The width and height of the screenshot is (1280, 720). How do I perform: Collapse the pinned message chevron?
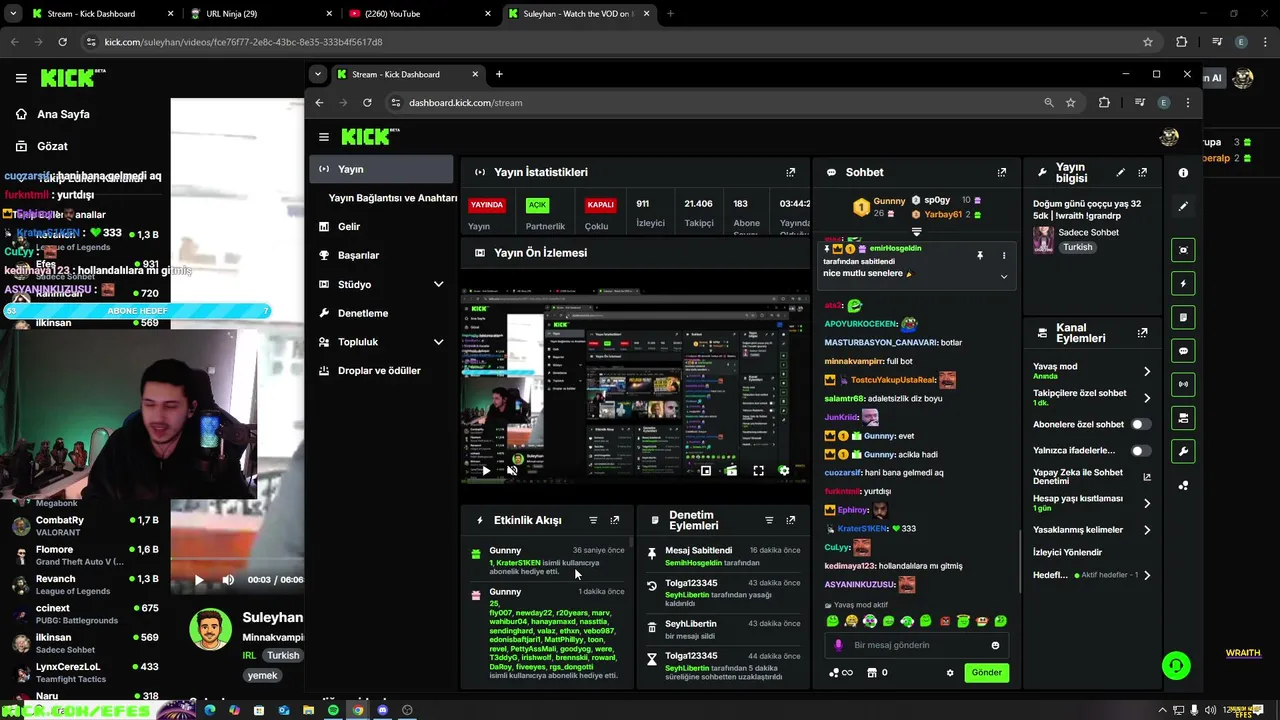[x=1004, y=276]
